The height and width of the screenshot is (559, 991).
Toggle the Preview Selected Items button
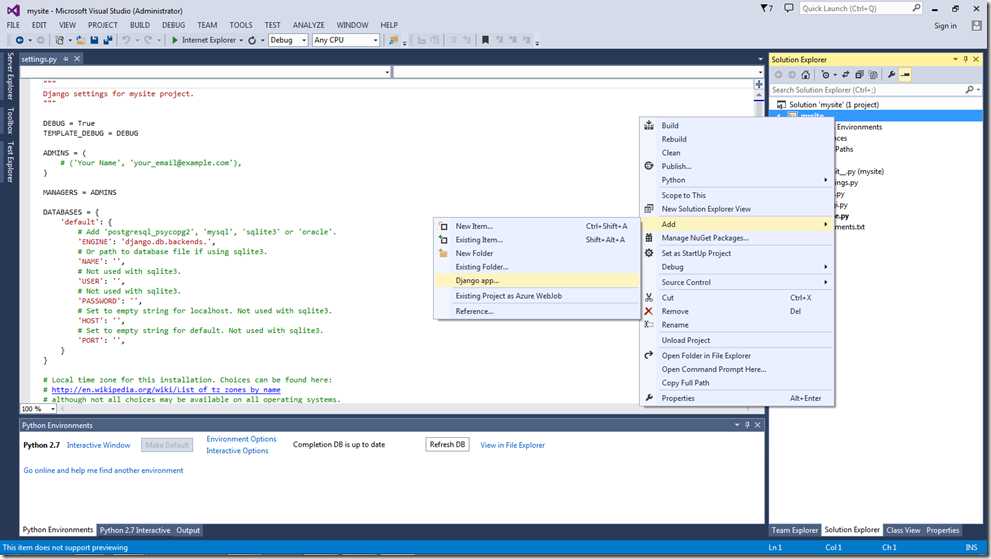click(906, 75)
